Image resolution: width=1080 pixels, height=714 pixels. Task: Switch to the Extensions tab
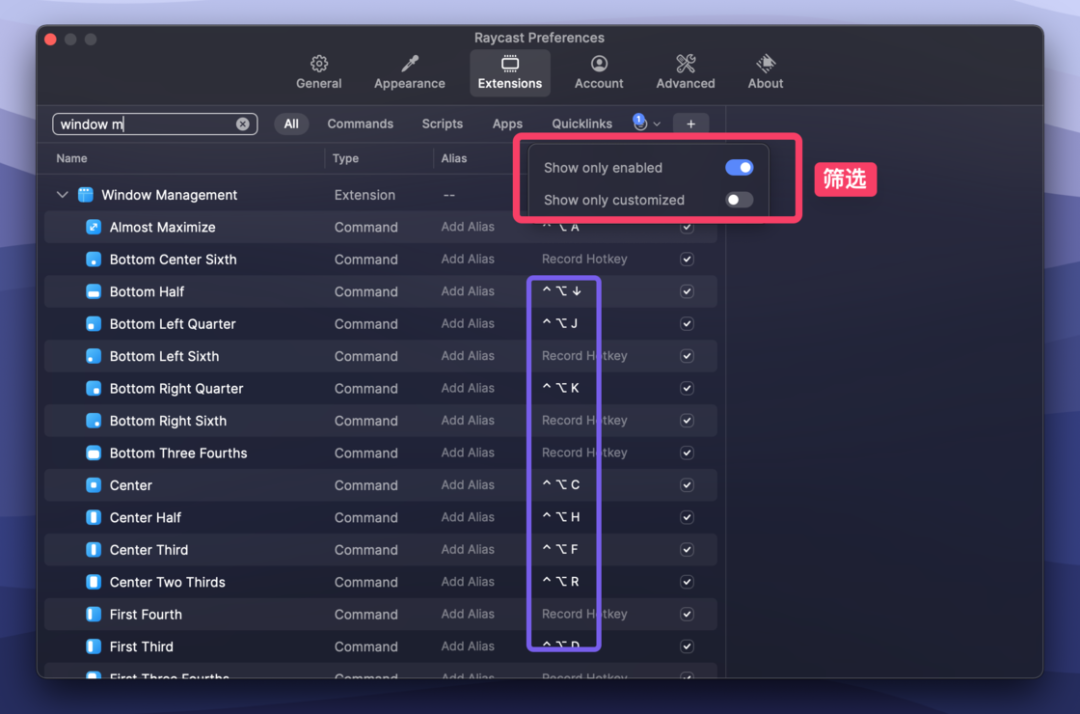(510, 72)
